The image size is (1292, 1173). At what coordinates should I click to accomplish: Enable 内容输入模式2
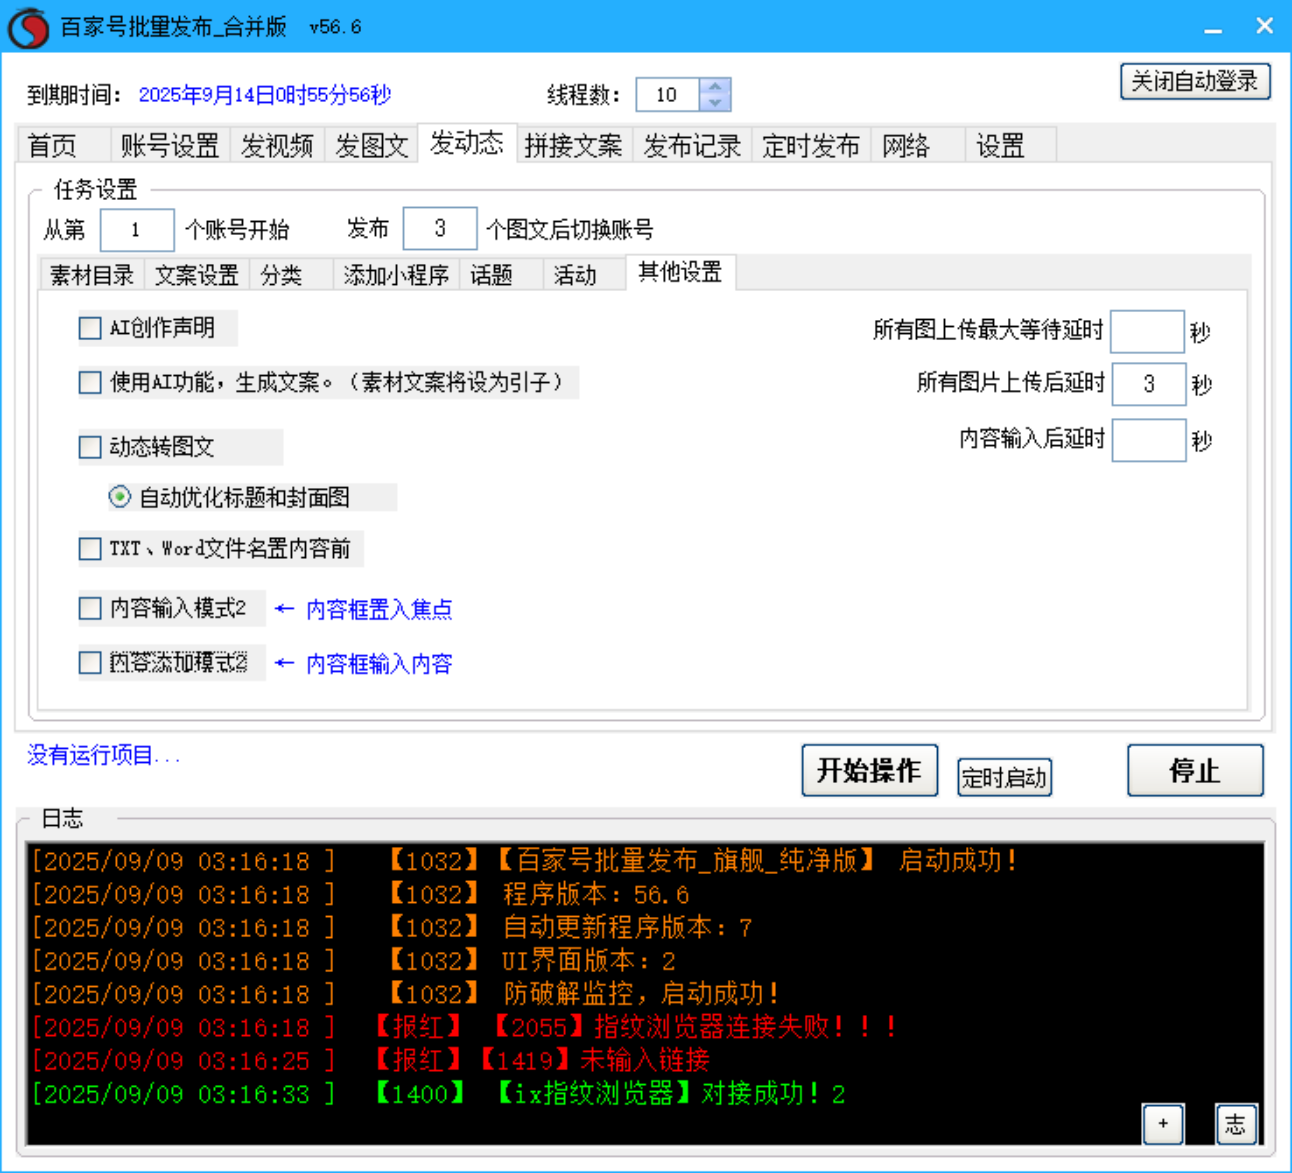[x=89, y=608]
